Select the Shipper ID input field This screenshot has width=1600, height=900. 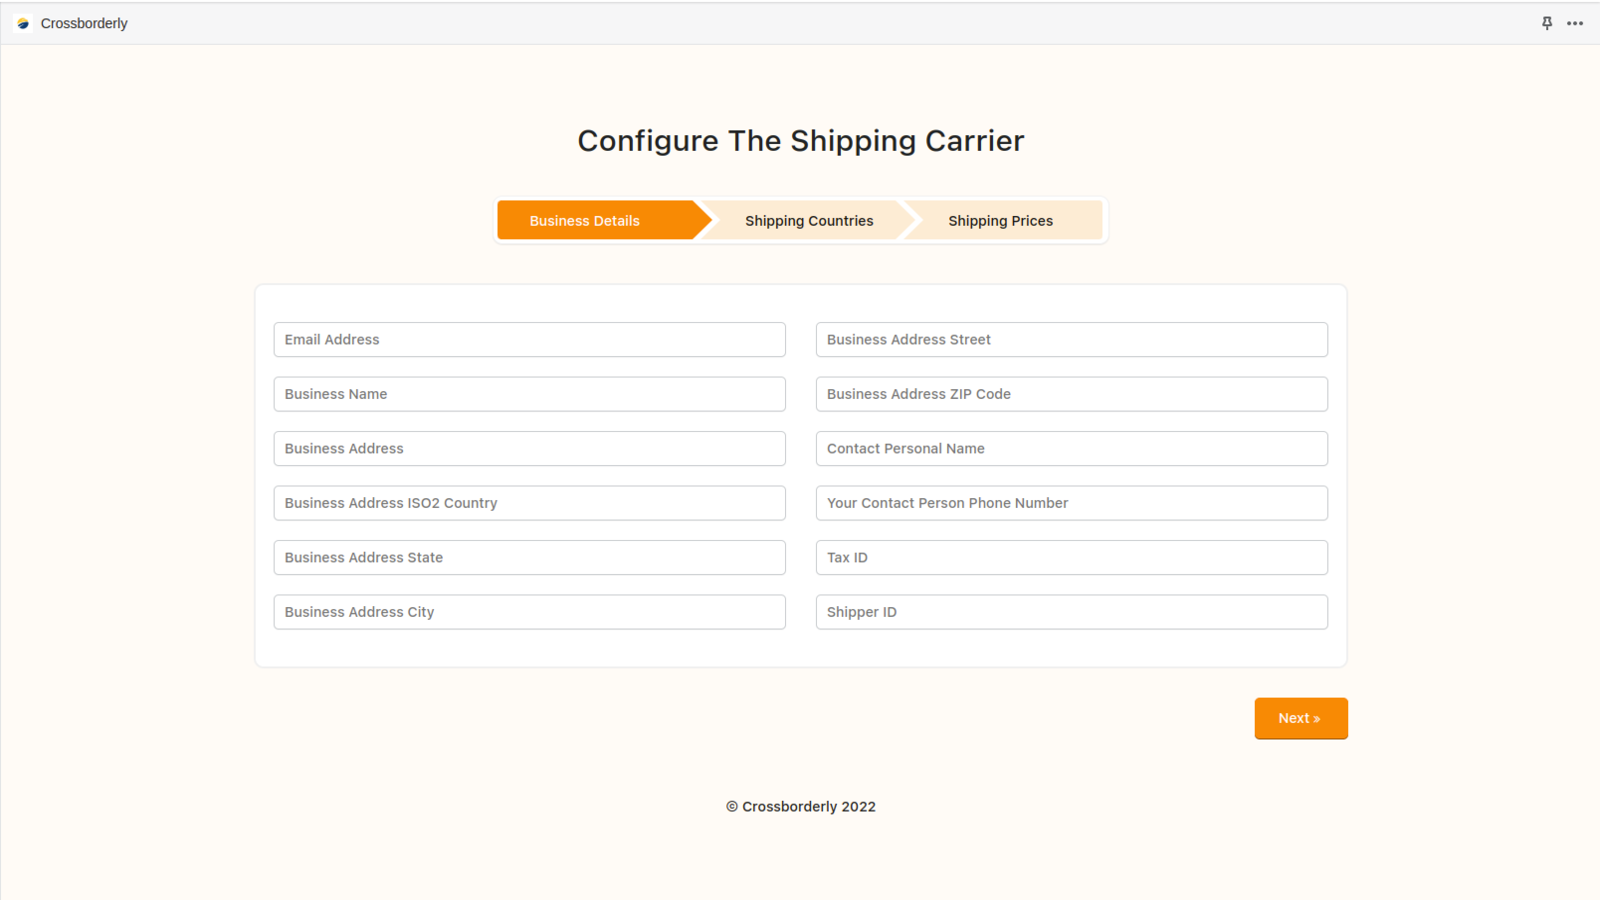pyautogui.click(x=1072, y=612)
